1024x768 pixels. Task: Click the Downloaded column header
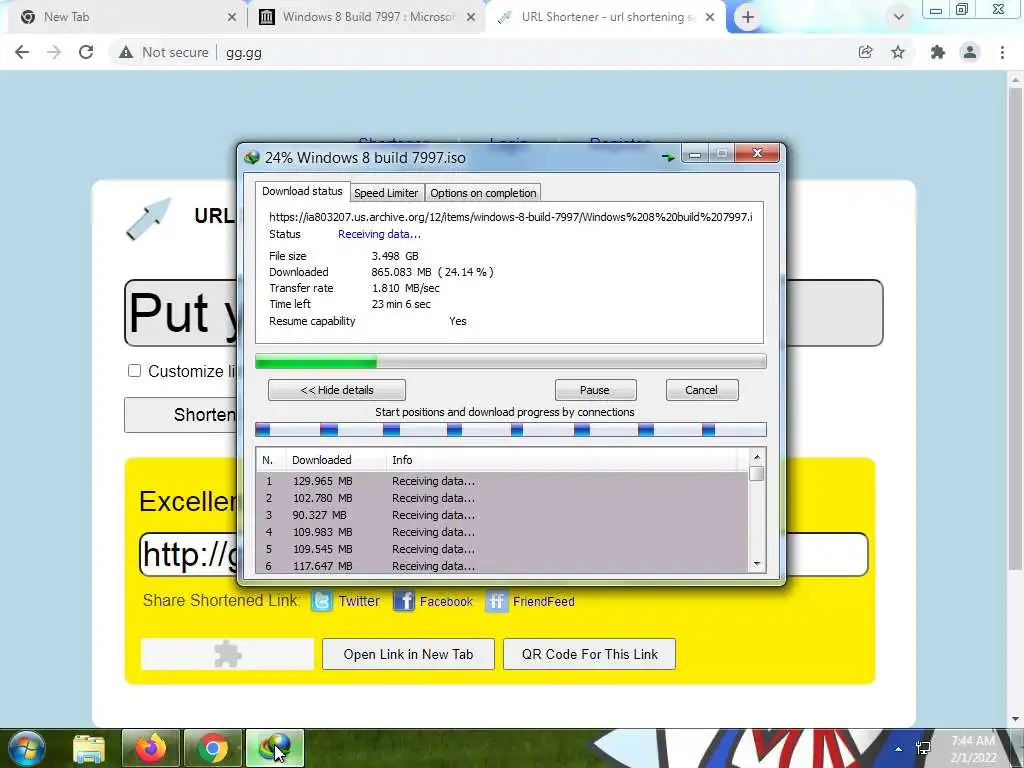pyautogui.click(x=336, y=460)
